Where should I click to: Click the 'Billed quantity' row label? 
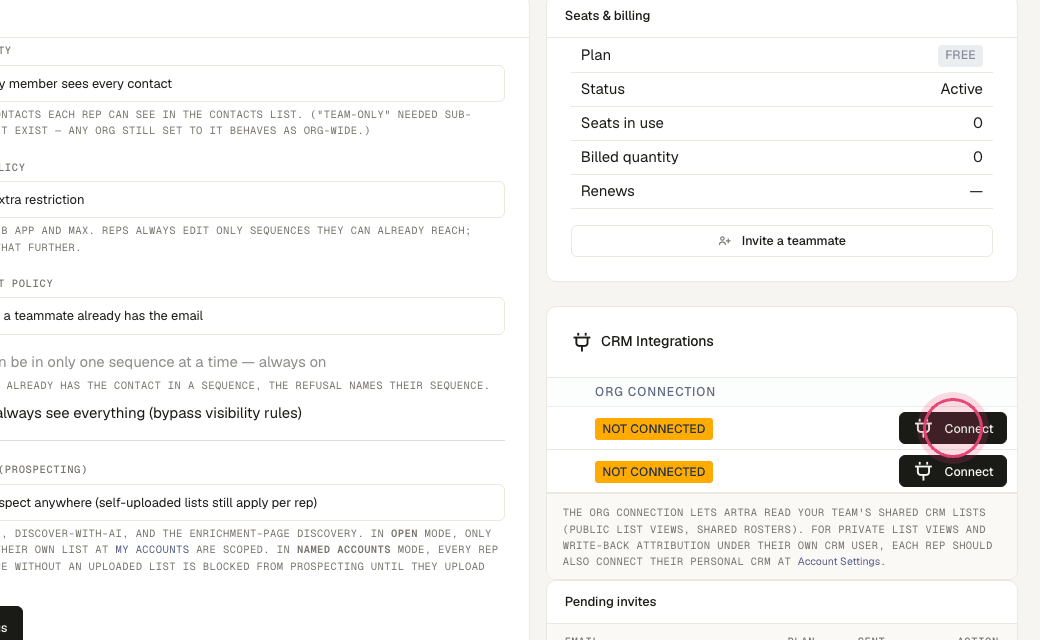(629, 157)
